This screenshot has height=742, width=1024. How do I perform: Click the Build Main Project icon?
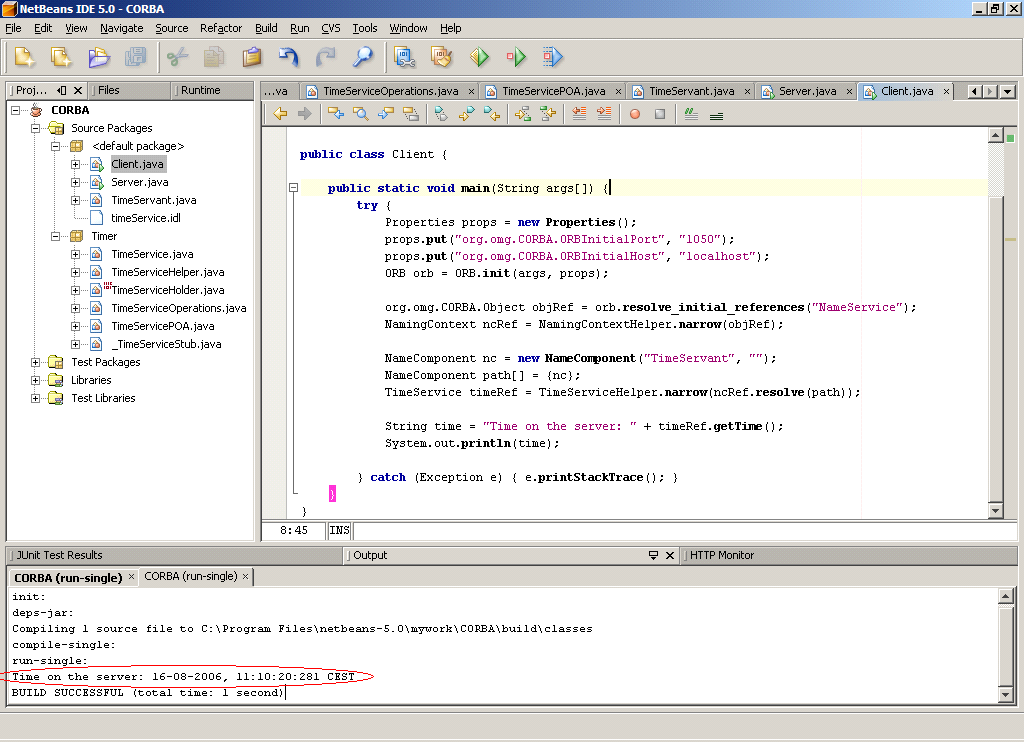(x=404, y=57)
